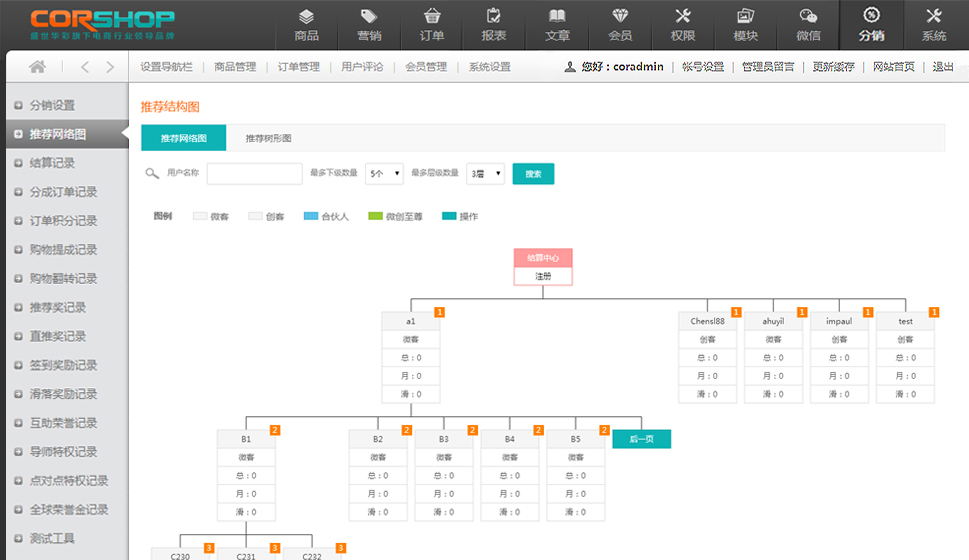Open 帐号设置 link
969x560 pixels.
point(703,67)
